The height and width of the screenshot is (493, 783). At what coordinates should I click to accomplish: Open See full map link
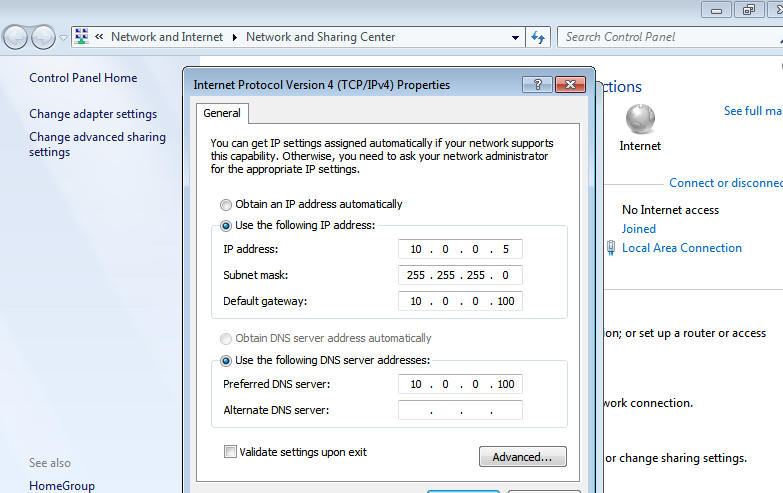(753, 111)
